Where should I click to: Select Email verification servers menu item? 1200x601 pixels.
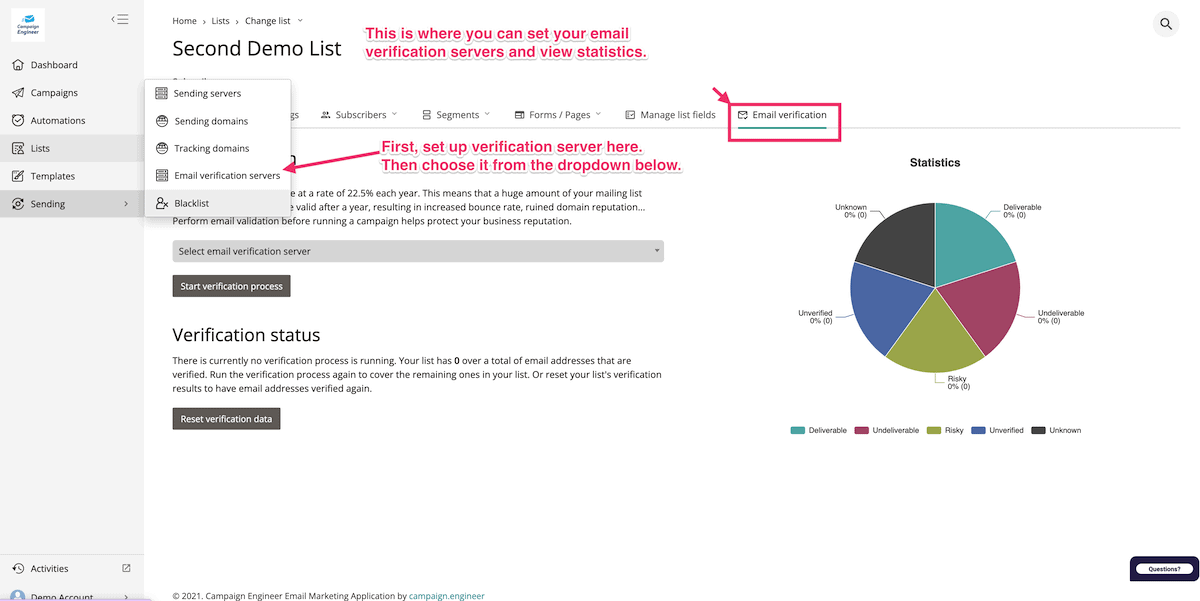226,176
